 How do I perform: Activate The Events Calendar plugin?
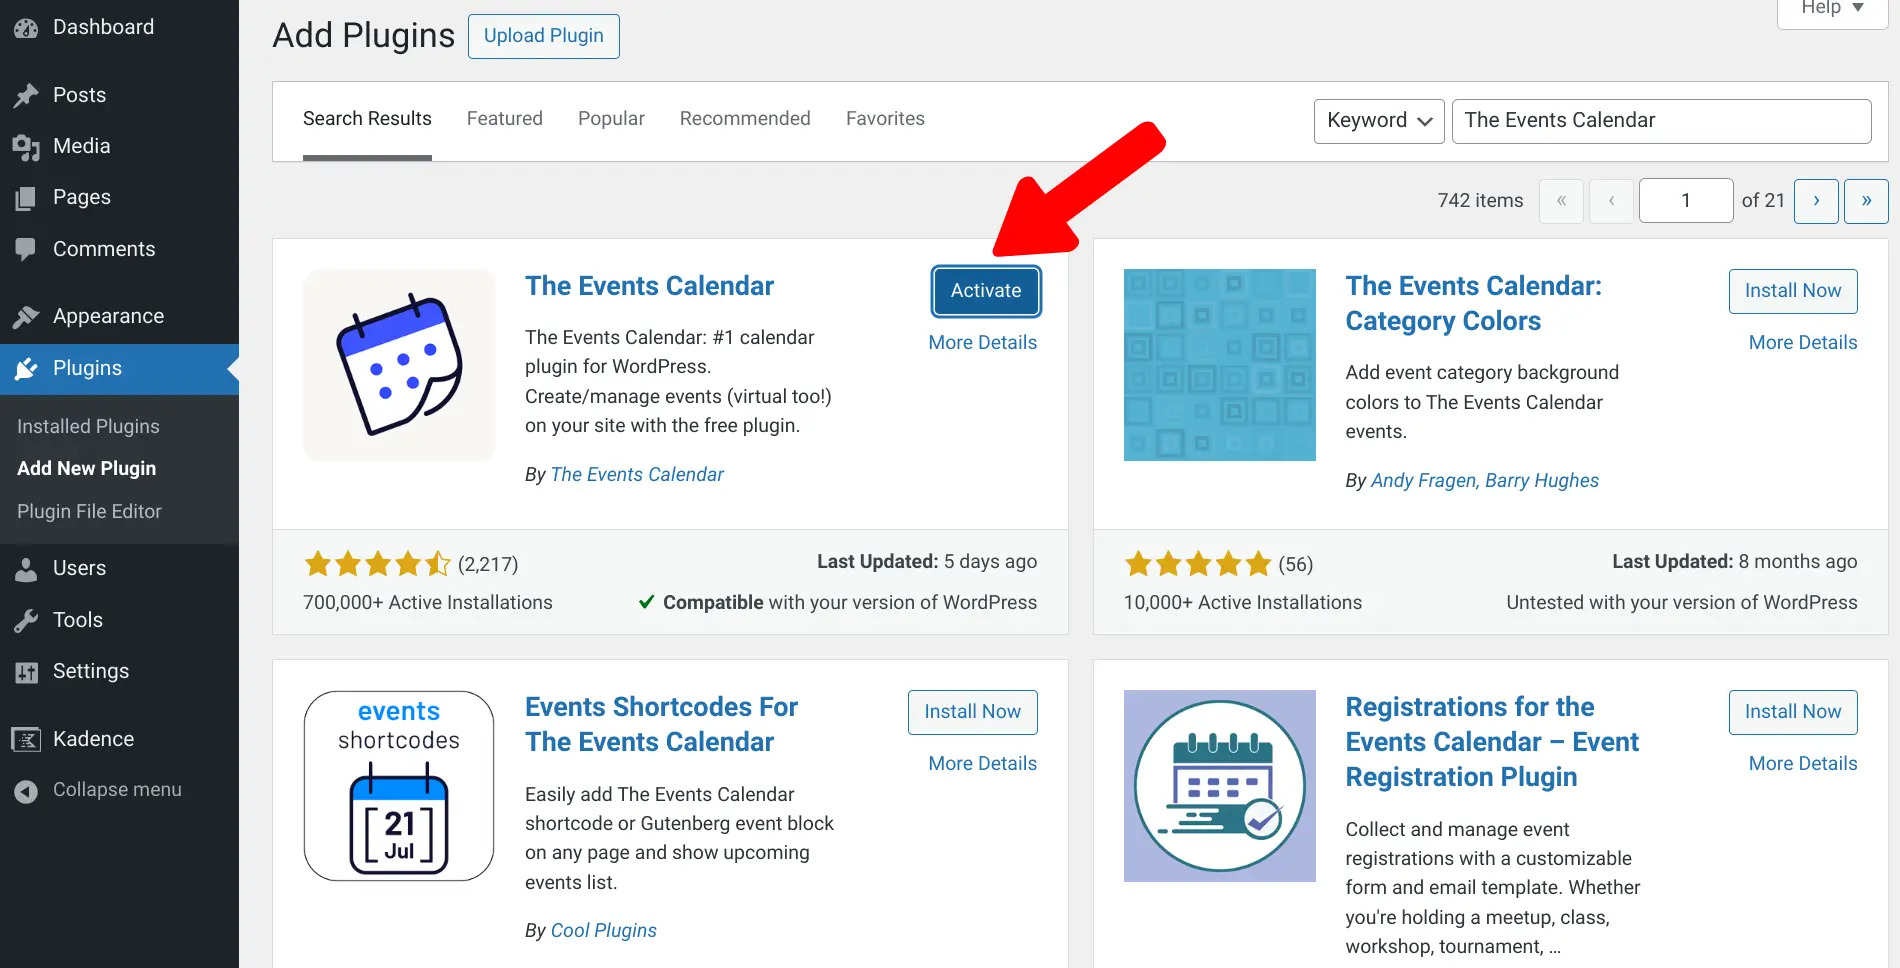tap(986, 291)
